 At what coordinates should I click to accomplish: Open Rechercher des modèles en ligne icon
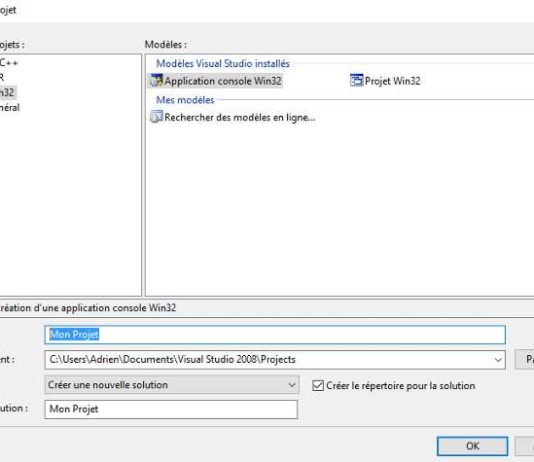pos(156,117)
